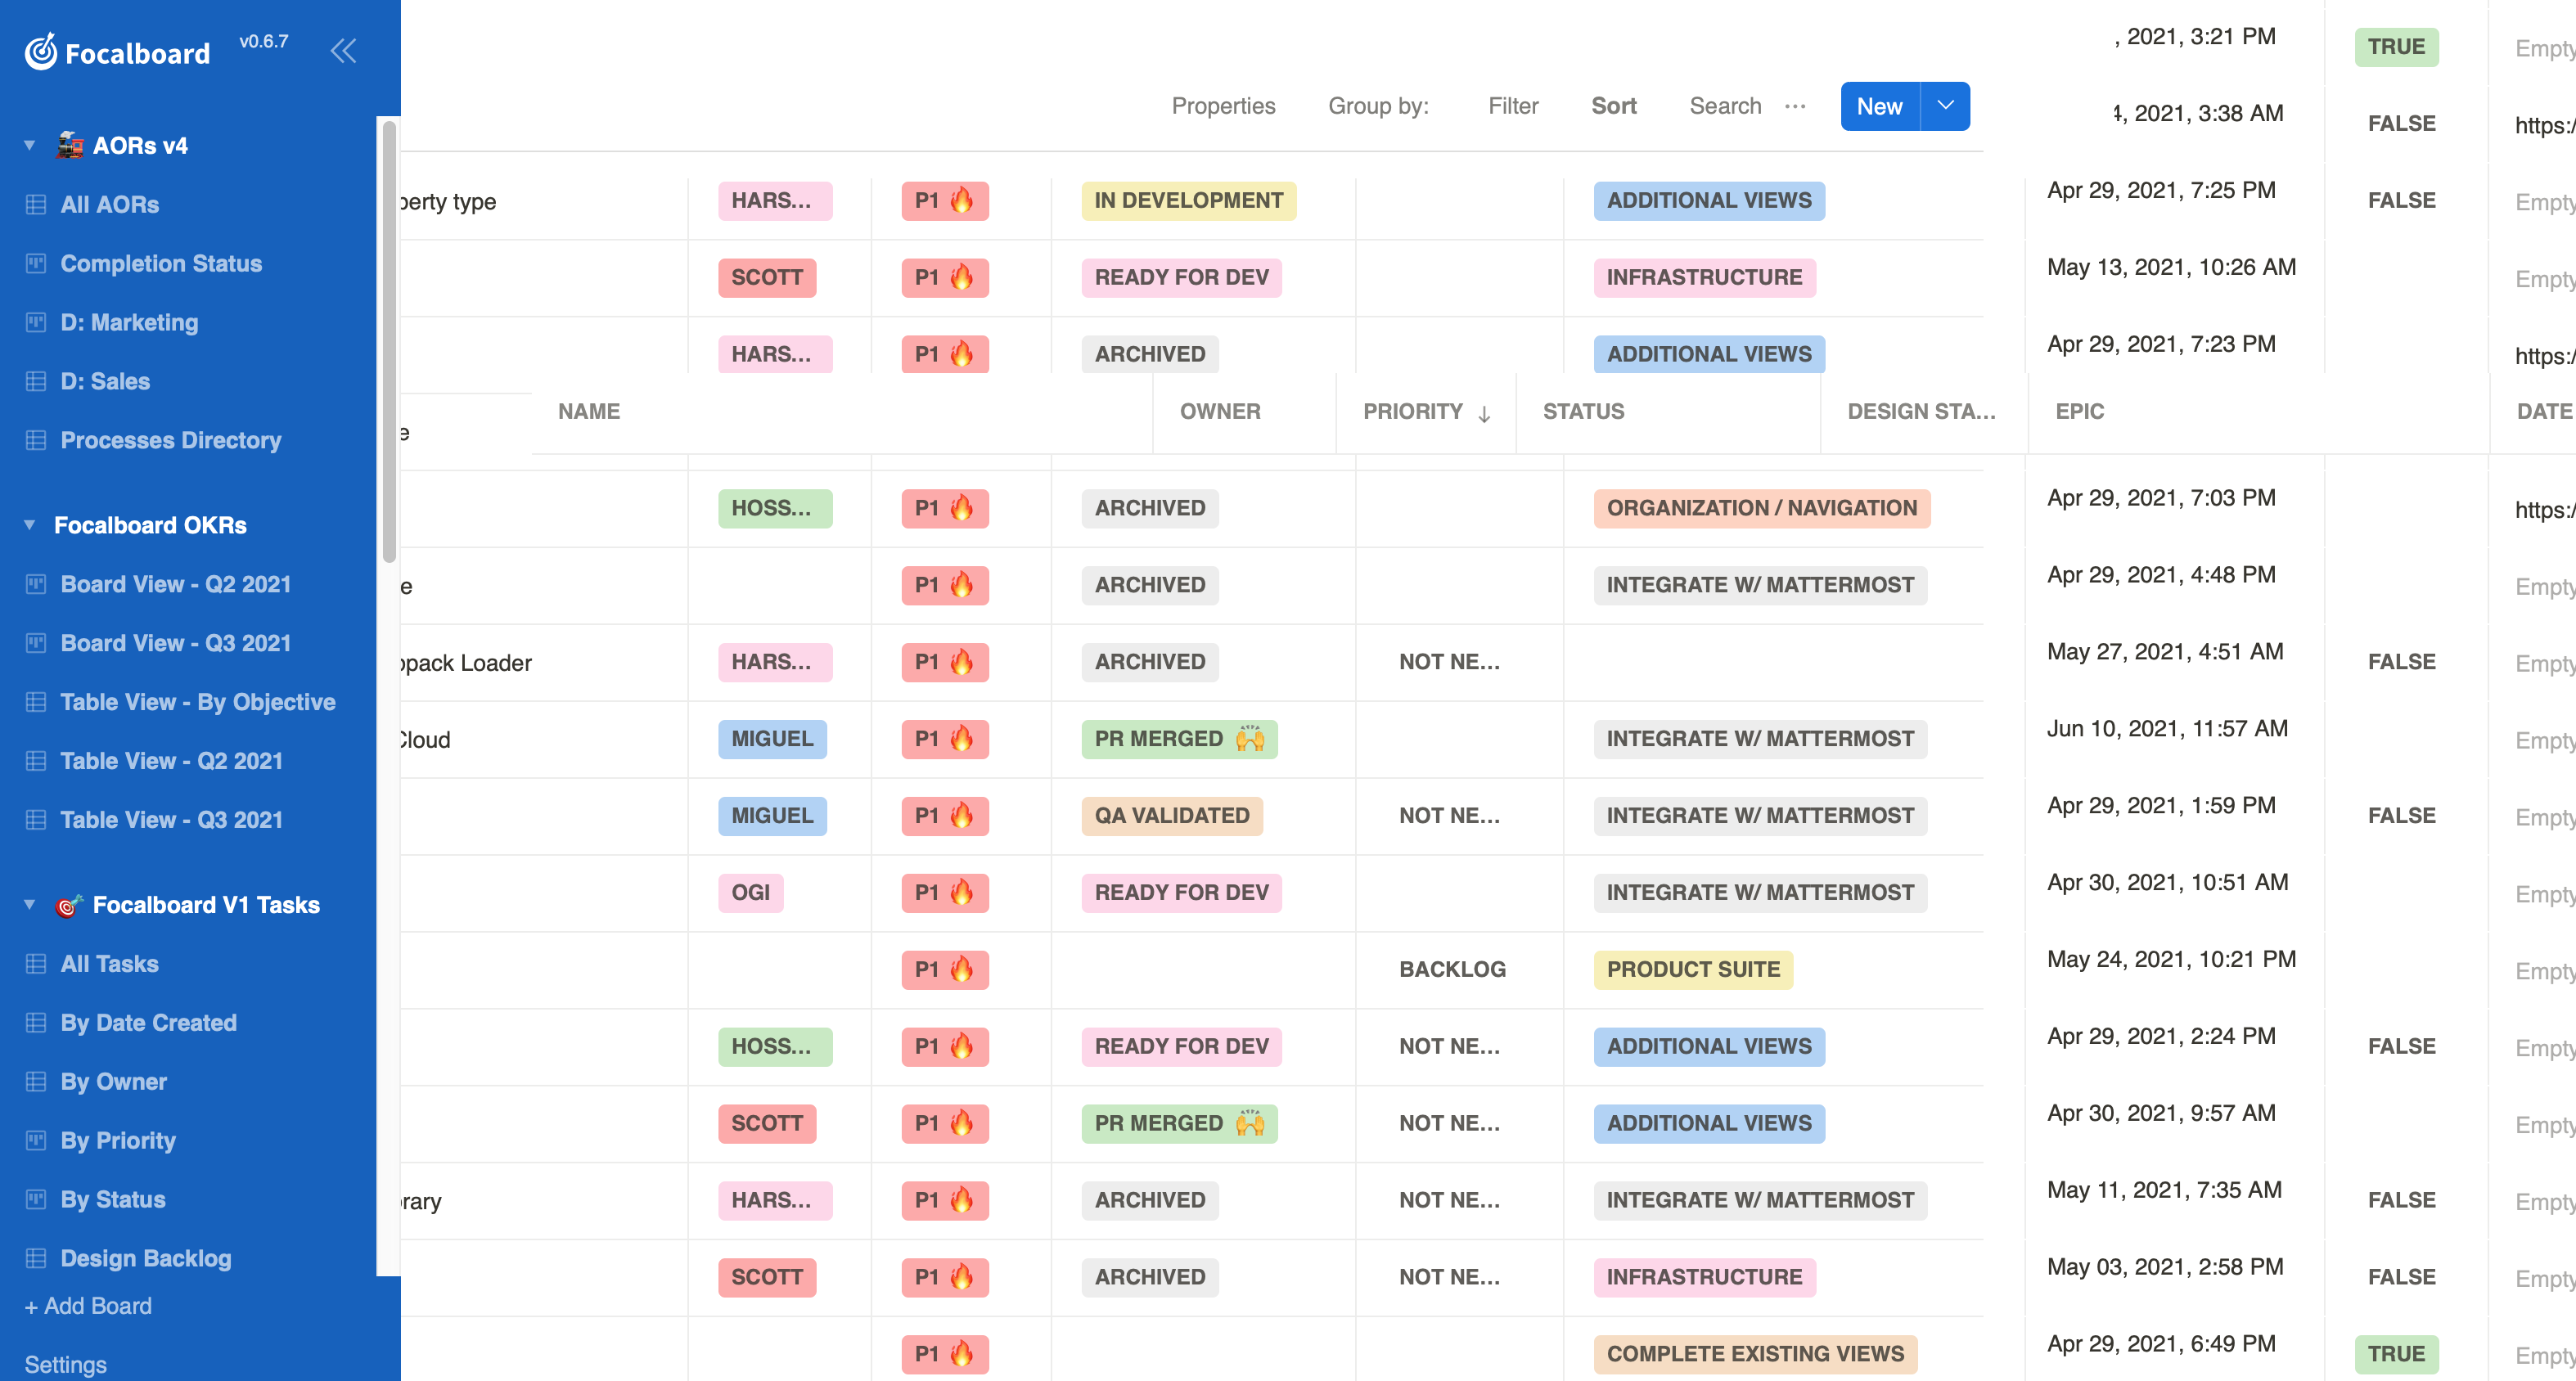The image size is (2576, 1381).
Task: Click the QA VALIDATED status tag
Action: (x=1171, y=817)
